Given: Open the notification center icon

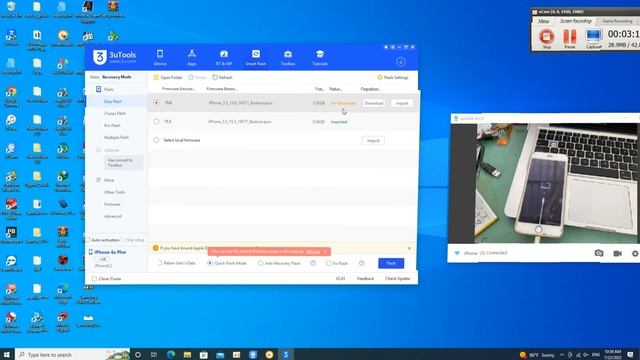Looking at the screenshot, I should pos(631,355).
